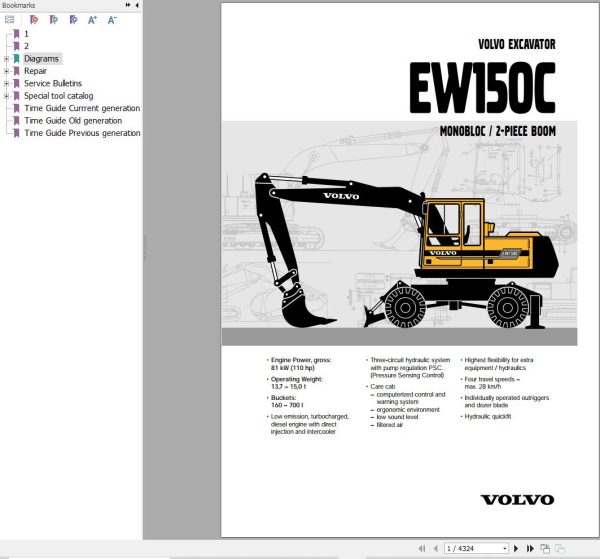The height and width of the screenshot is (559, 600).
Task: Click the green bookmark icon beside Diagrams
Action: coord(16,59)
